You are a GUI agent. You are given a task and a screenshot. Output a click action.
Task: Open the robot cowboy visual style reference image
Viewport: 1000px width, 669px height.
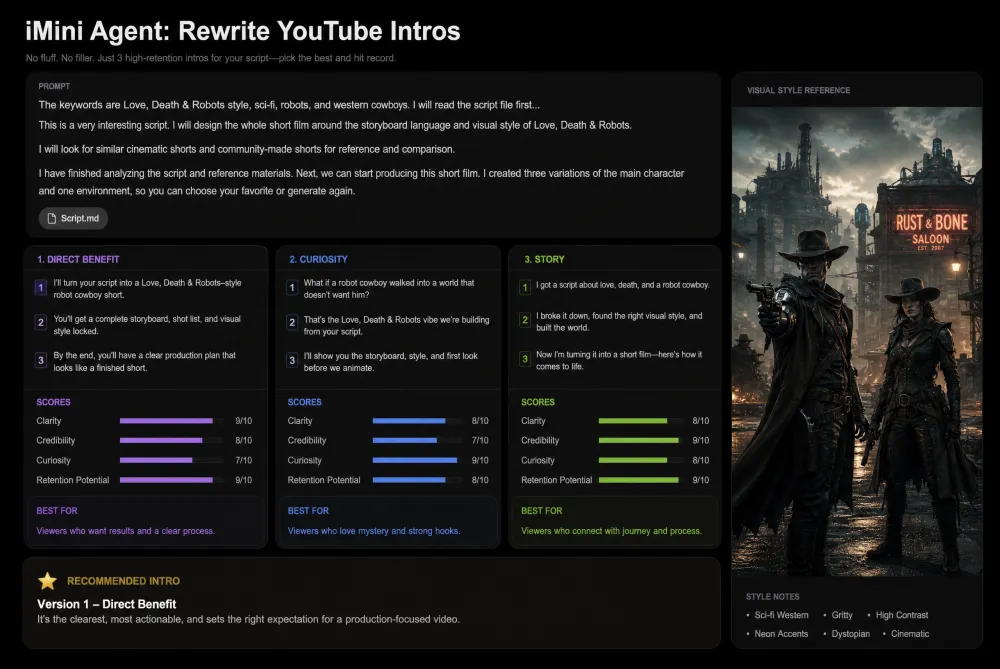pos(857,341)
